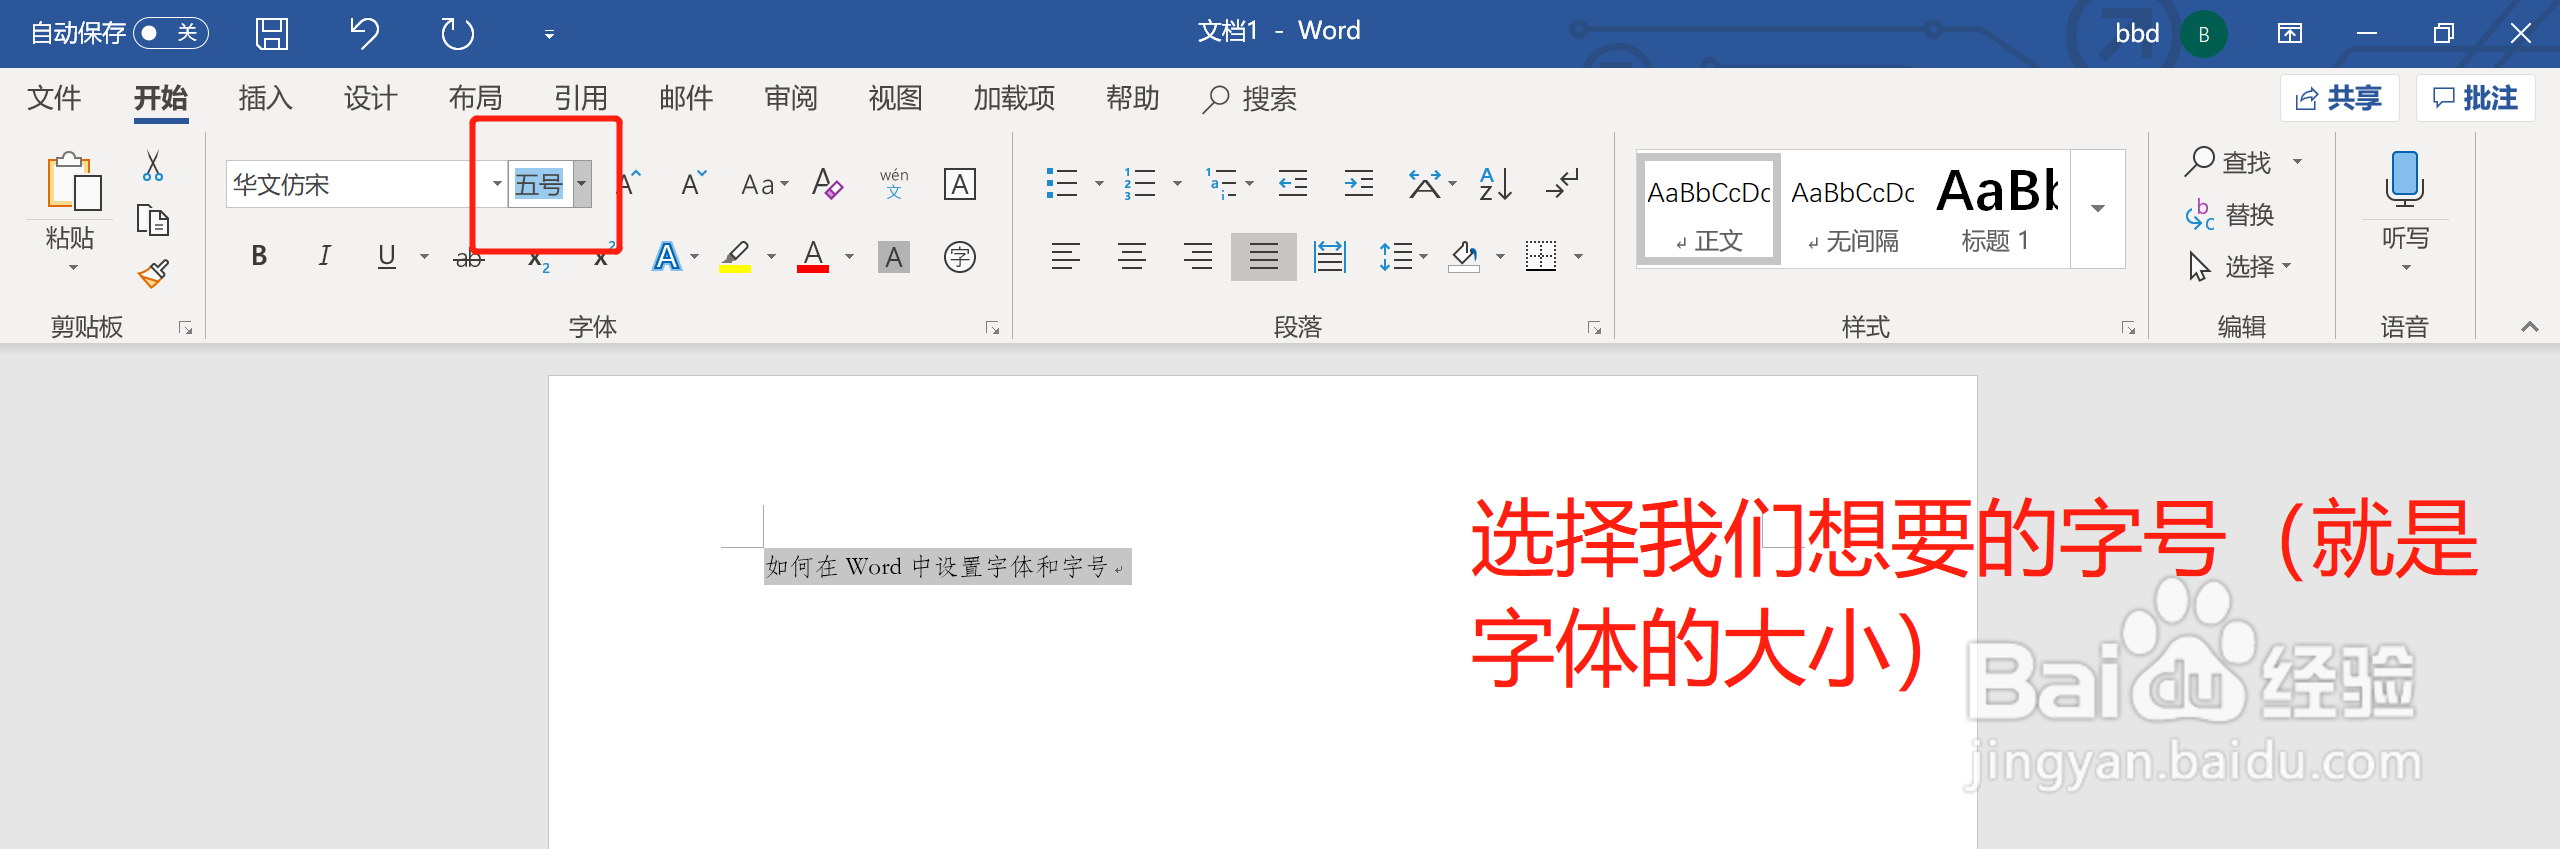The height and width of the screenshot is (849, 2560).
Task: Toggle Underline formatting
Action: [x=387, y=256]
